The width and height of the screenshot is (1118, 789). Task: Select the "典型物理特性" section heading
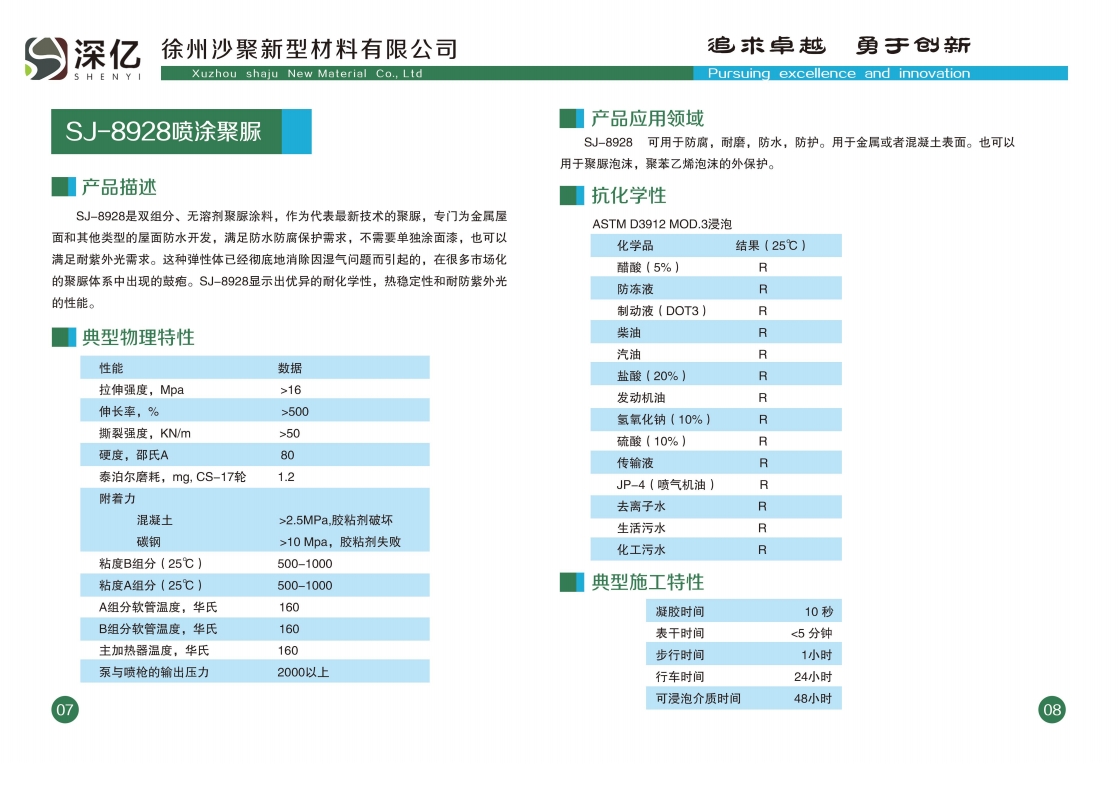(x=138, y=337)
